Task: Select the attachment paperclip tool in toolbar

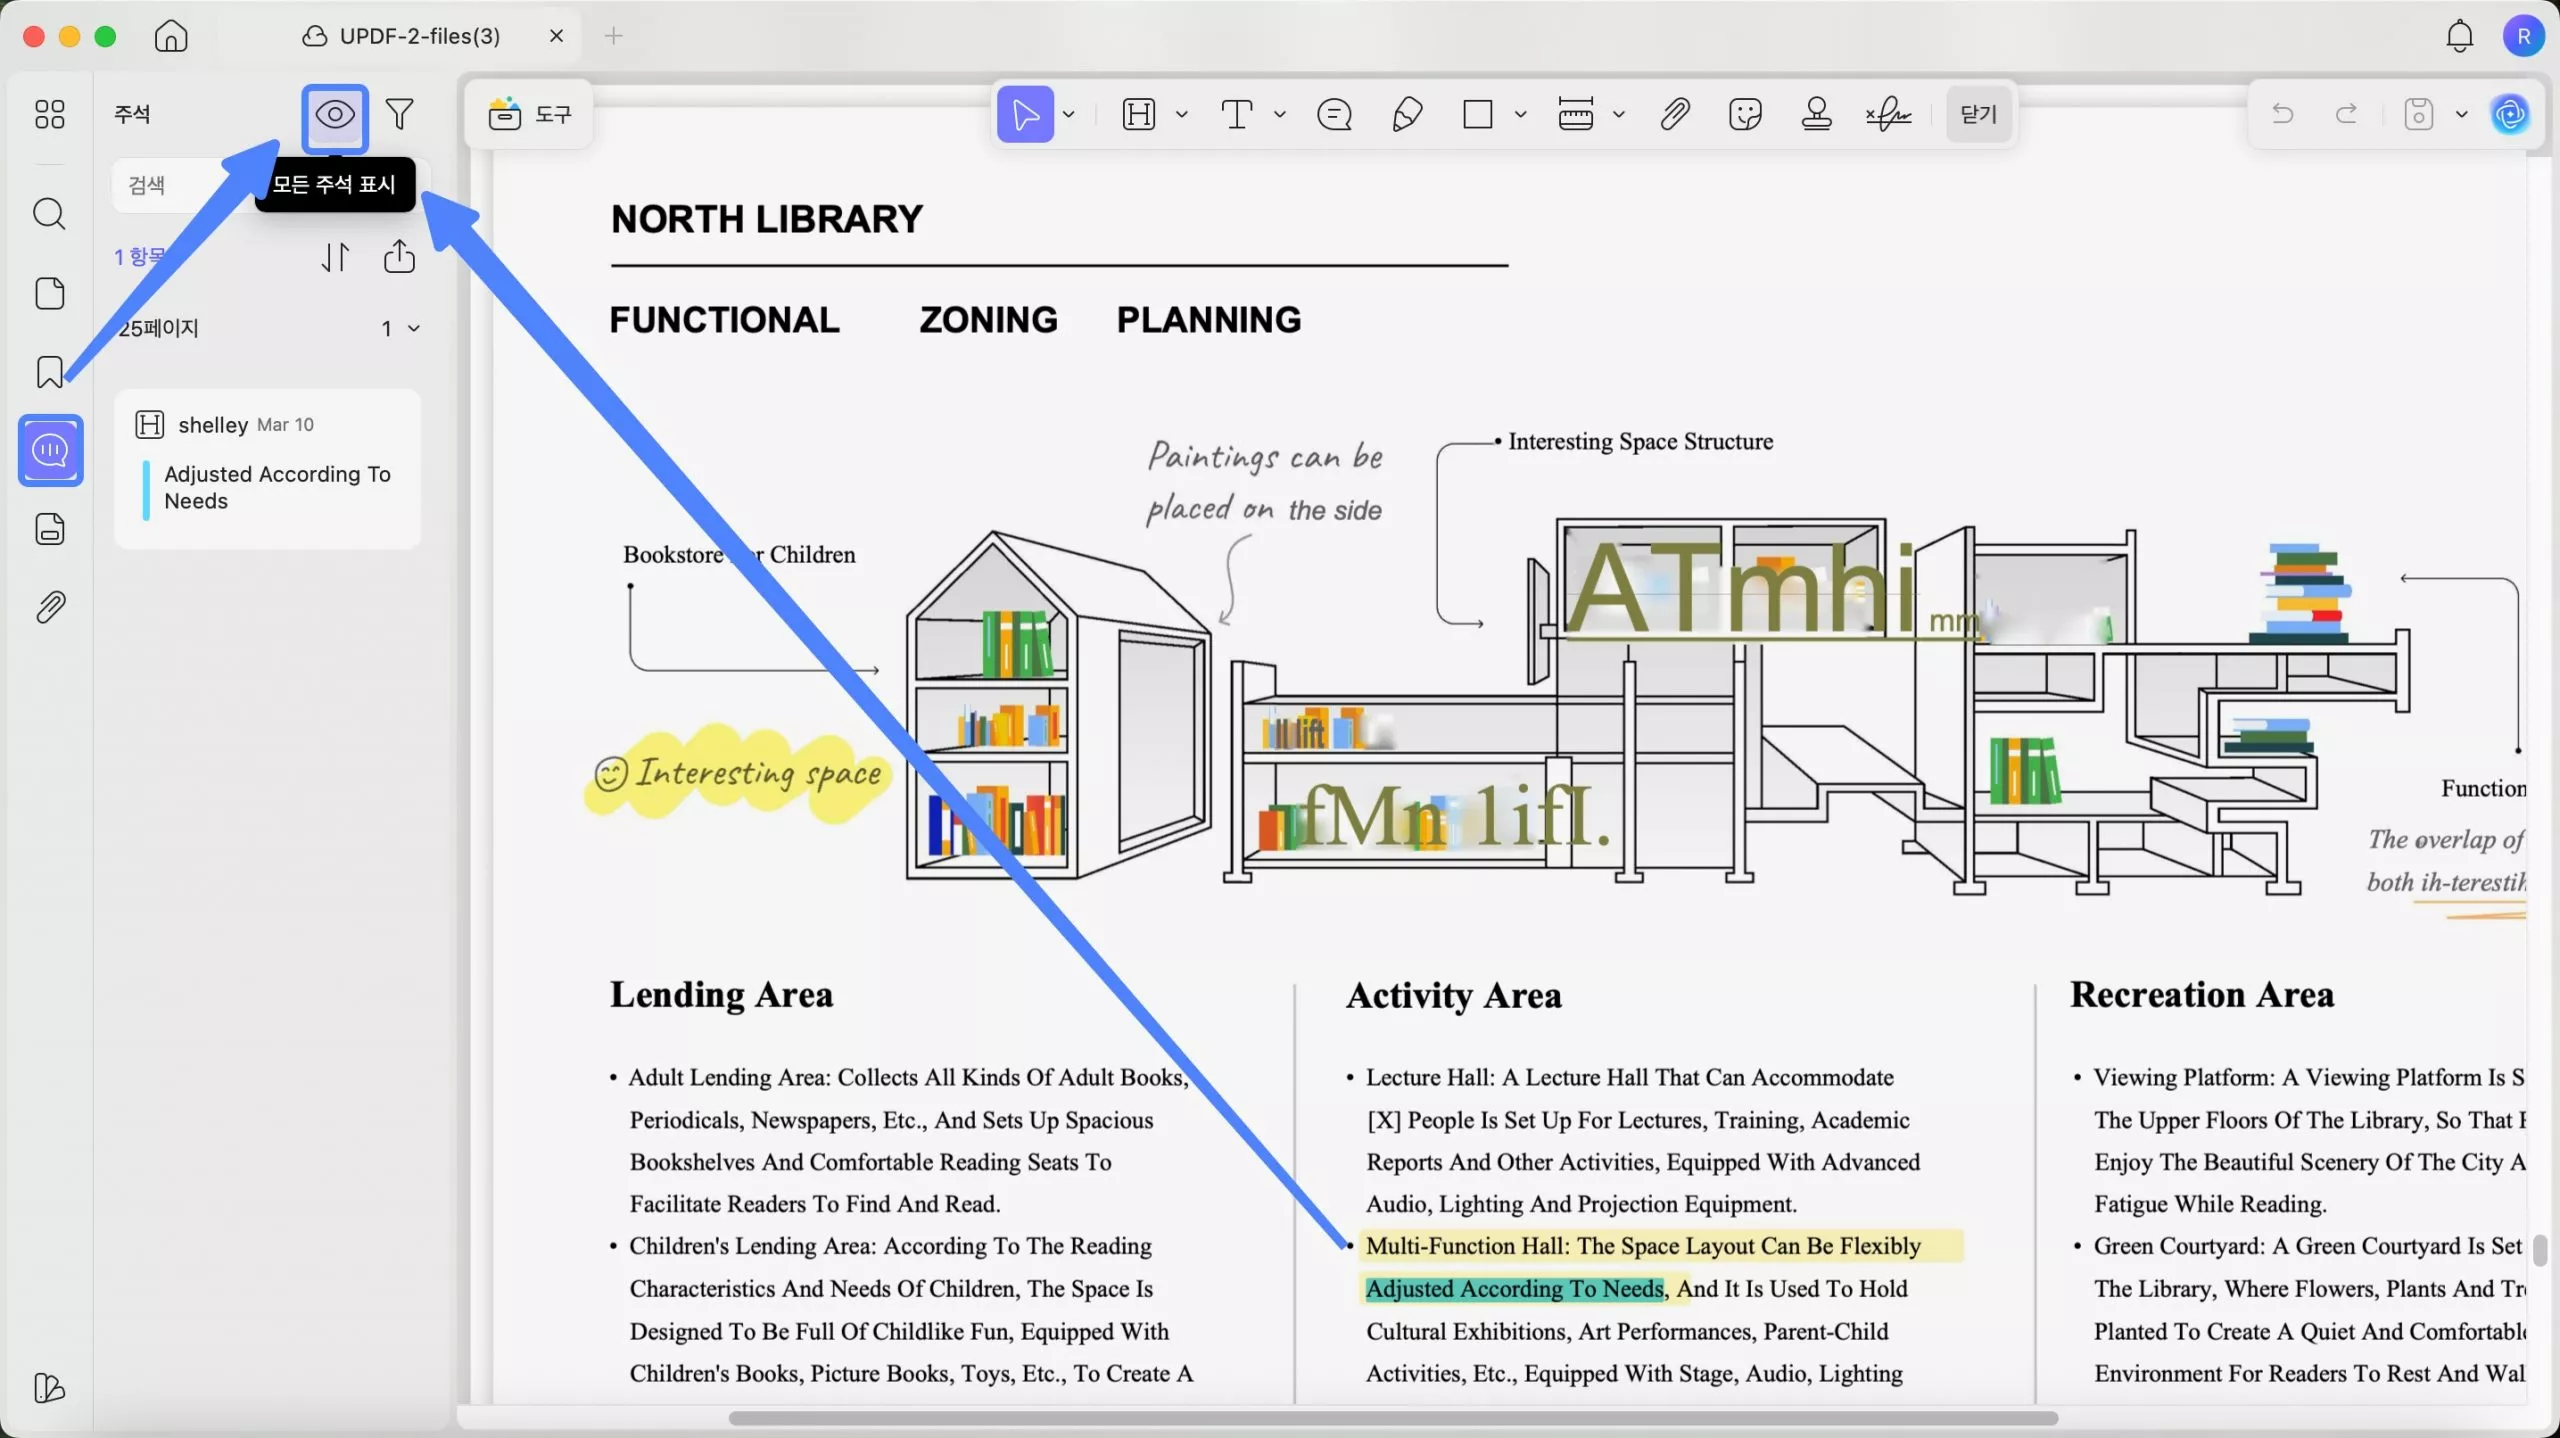Action: (x=1675, y=114)
